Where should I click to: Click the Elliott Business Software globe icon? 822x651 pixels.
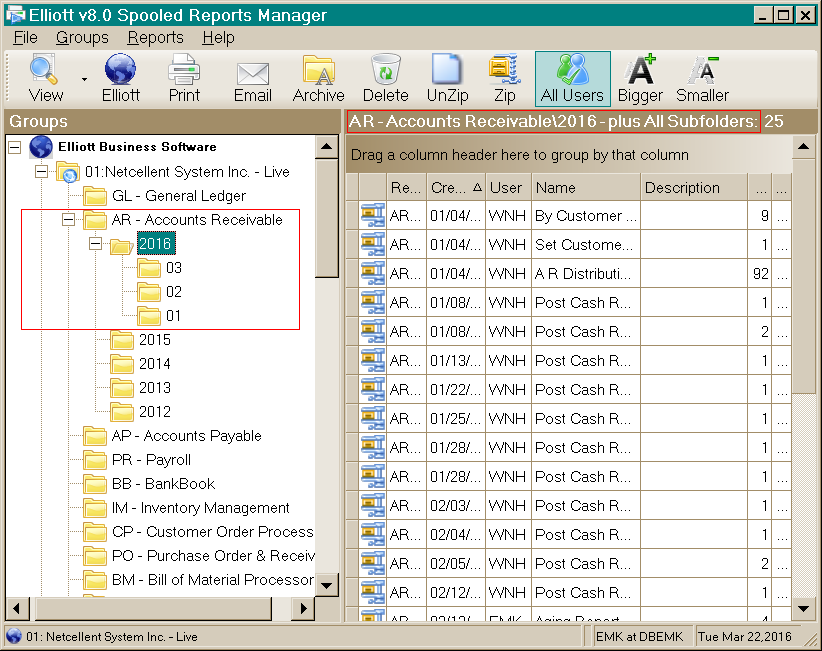pos(40,147)
